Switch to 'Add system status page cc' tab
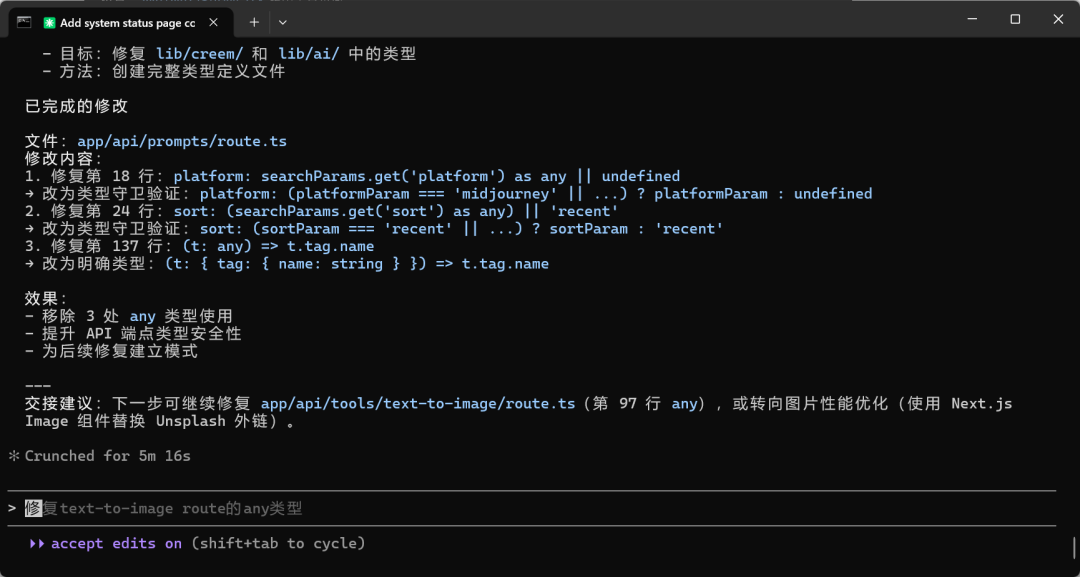Image resolution: width=1080 pixels, height=577 pixels. click(127, 22)
